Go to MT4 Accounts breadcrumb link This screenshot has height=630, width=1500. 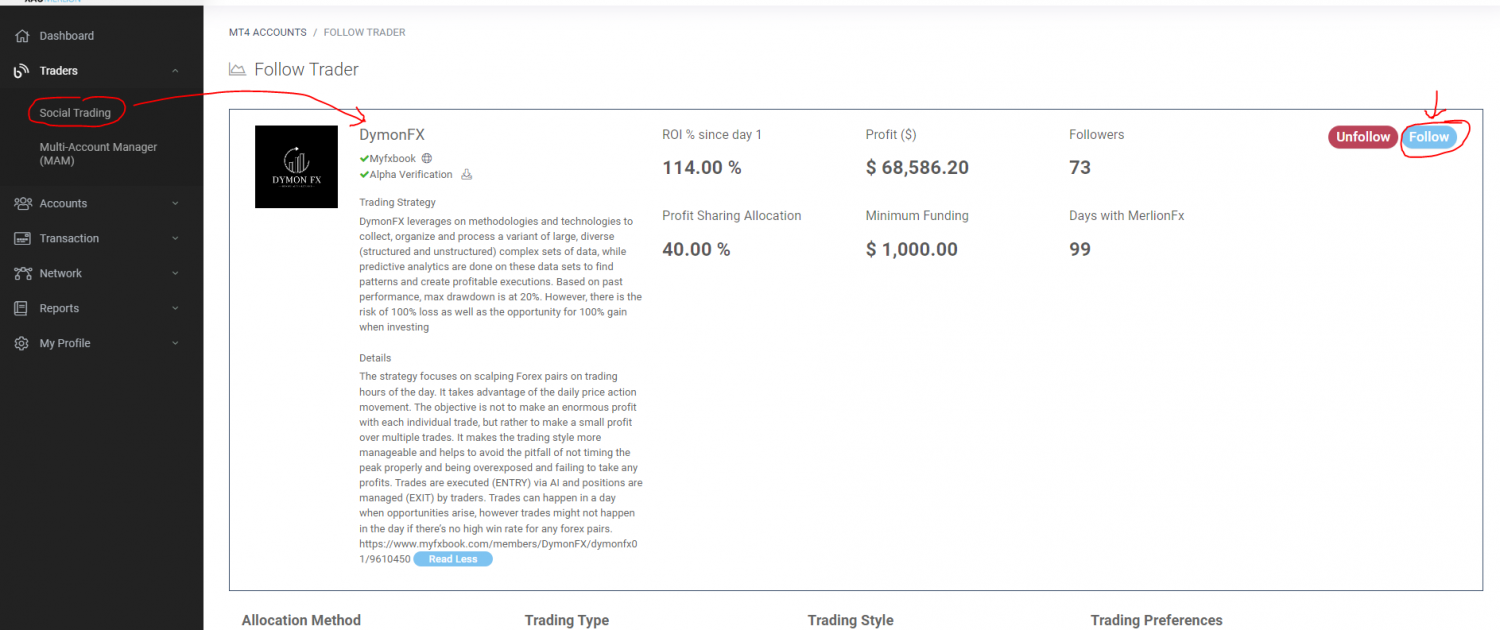pyautogui.click(x=267, y=33)
